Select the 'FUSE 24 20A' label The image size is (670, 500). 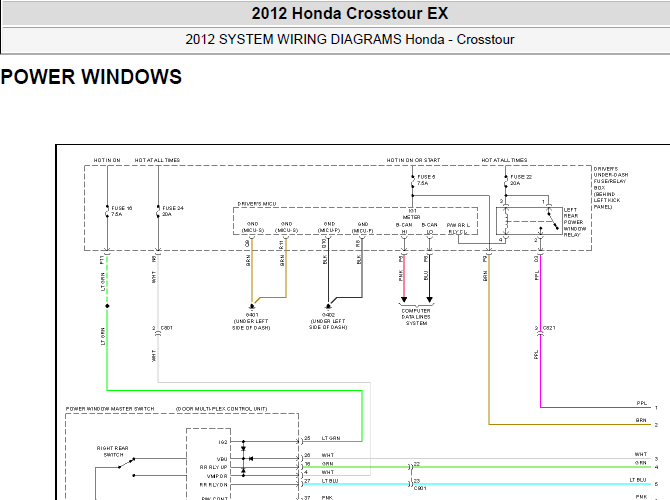point(173,211)
